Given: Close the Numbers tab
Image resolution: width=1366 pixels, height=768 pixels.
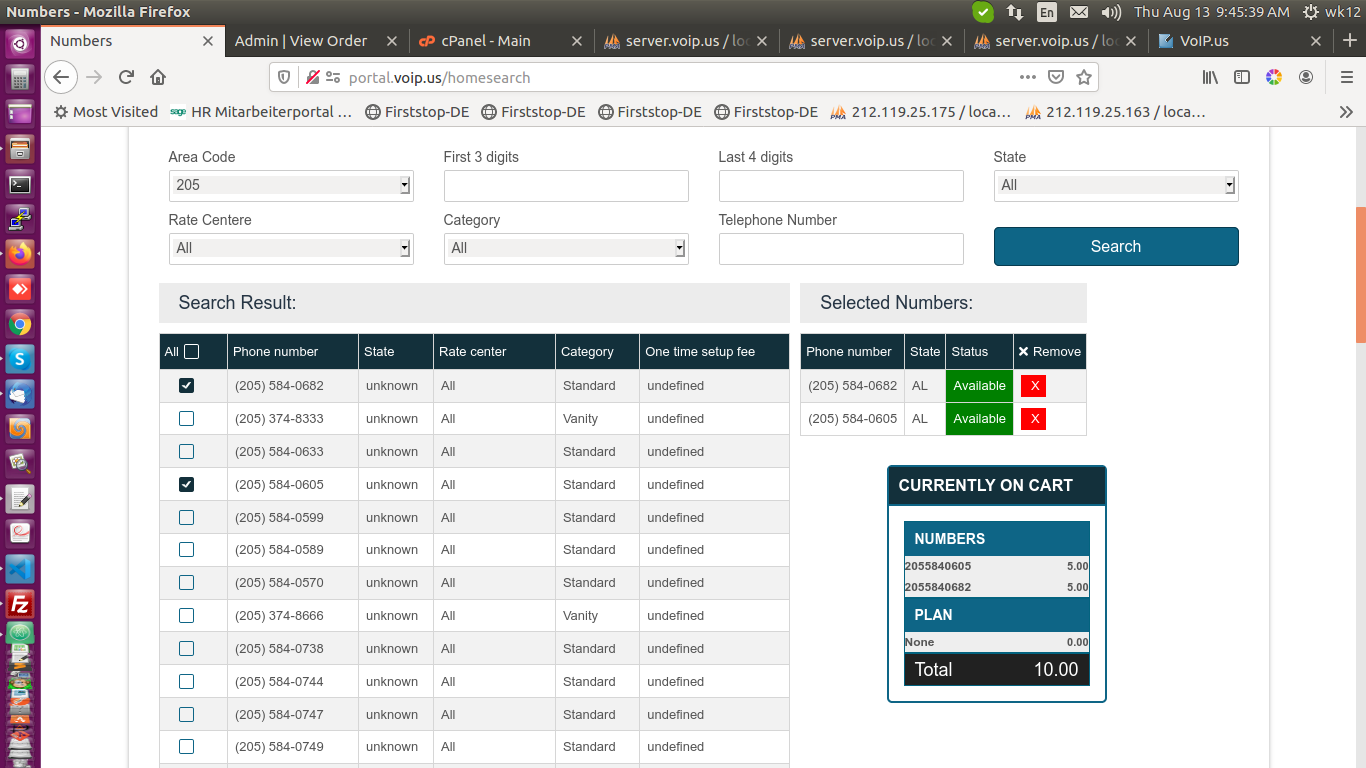Looking at the screenshot, I should tap(208, 41).
